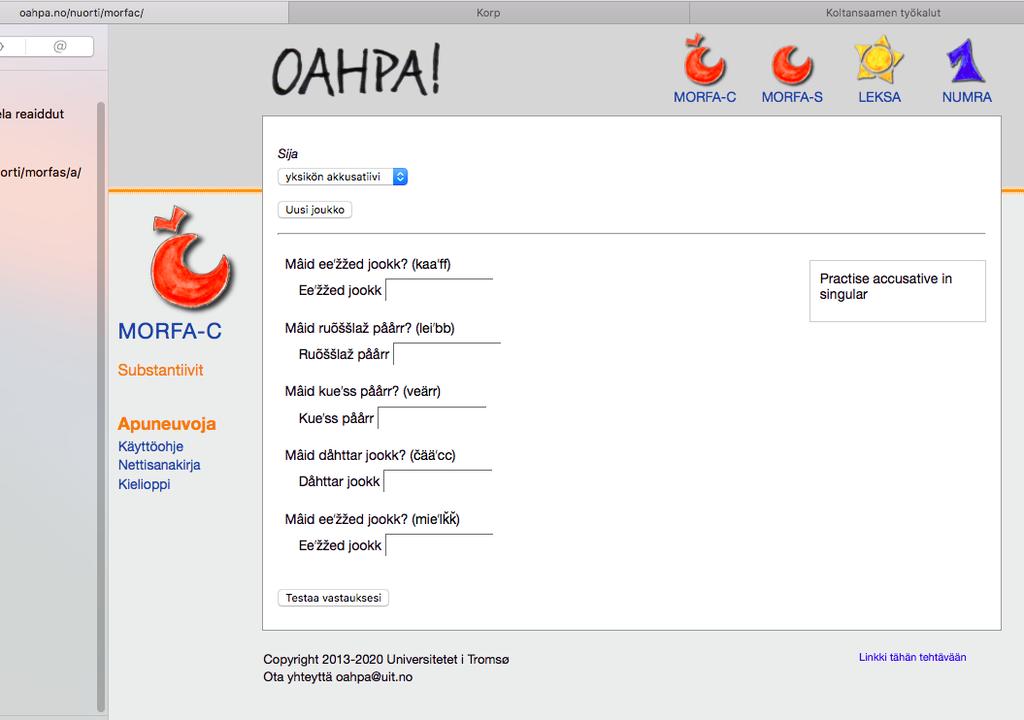Click the 'Copyright 2013-2020 Universitetet i Tromsø' text
Image resolution: width=1024 pixels, height=720 pixels.
click(386, 659)
